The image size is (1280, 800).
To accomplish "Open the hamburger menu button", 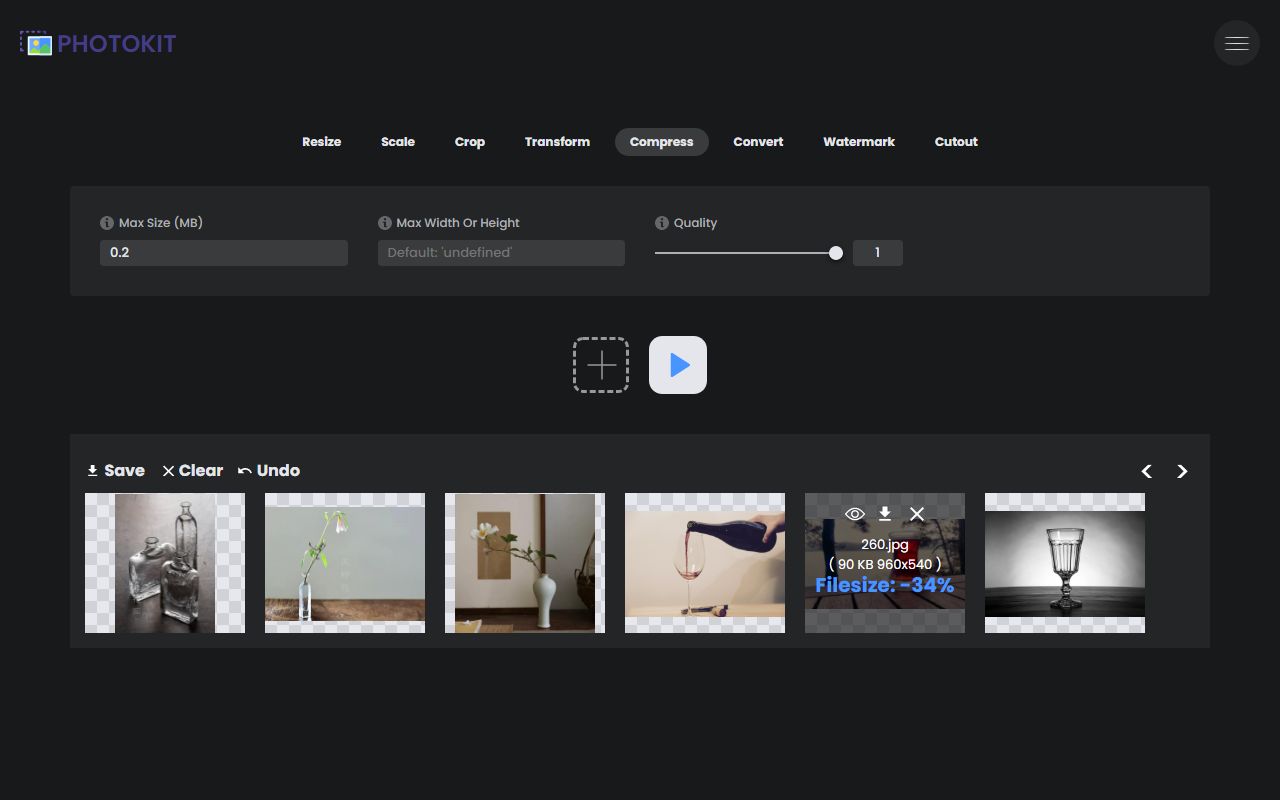I will point(1237,43).
